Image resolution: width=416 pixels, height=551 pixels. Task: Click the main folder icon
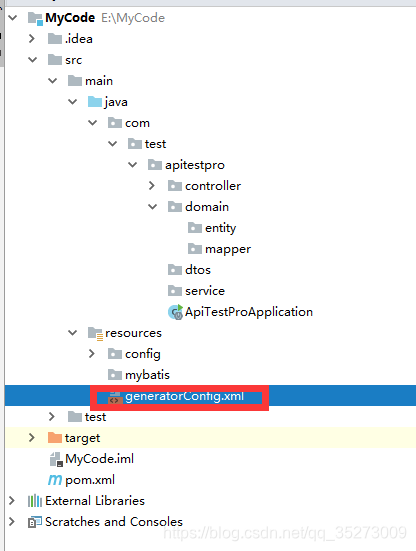(x=75, y=81)
